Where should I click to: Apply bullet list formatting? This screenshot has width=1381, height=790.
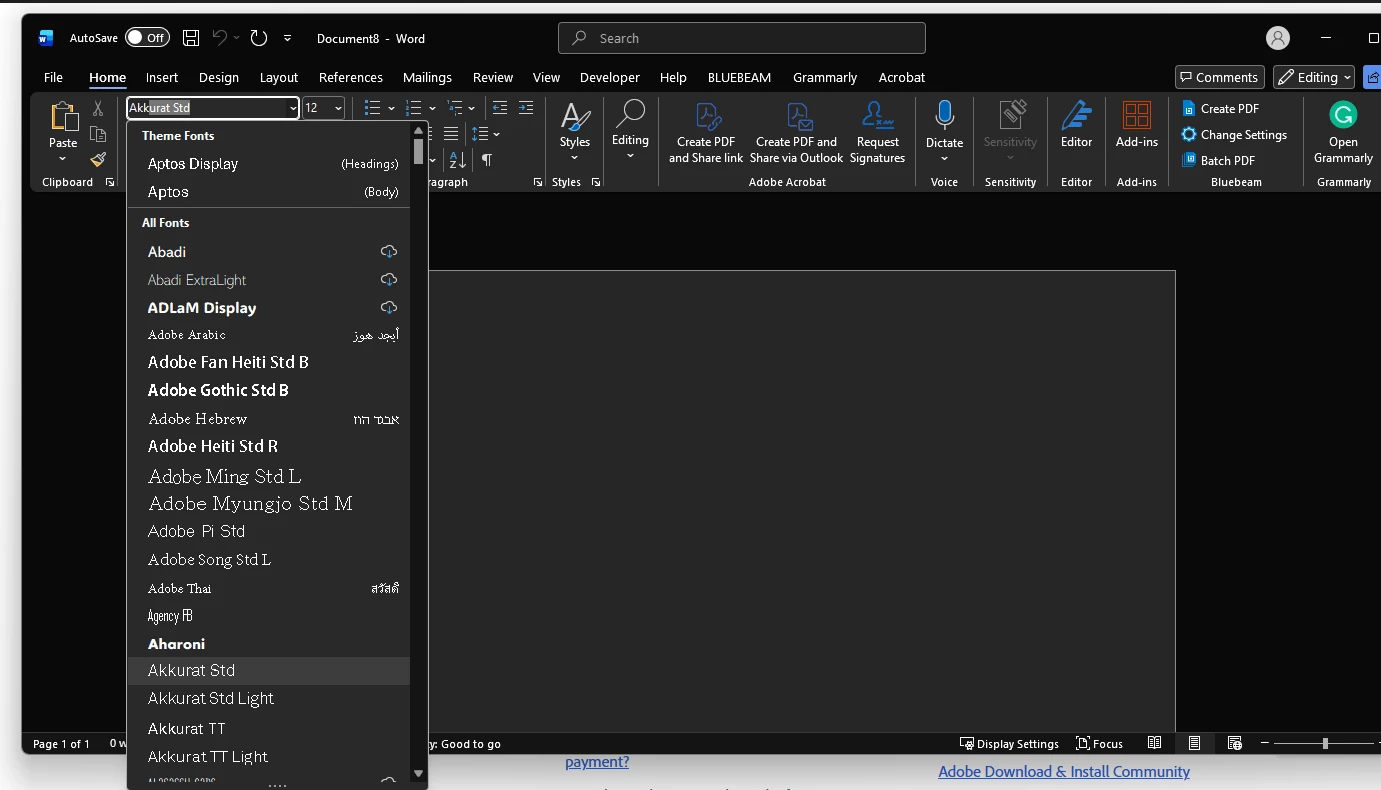coord(373,108)
